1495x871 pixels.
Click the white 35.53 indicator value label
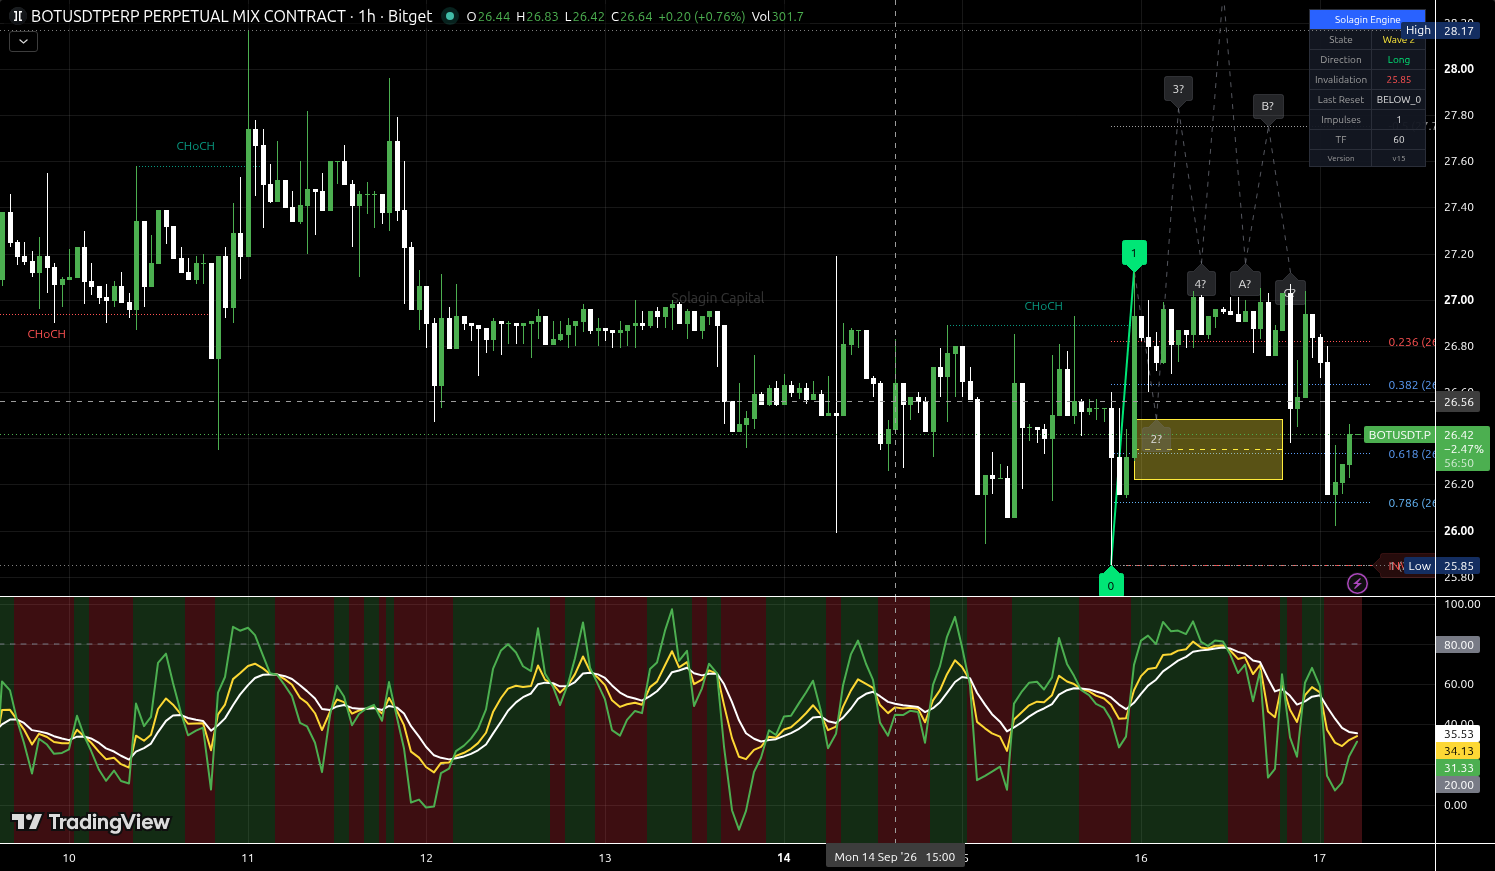[1459, 734]
